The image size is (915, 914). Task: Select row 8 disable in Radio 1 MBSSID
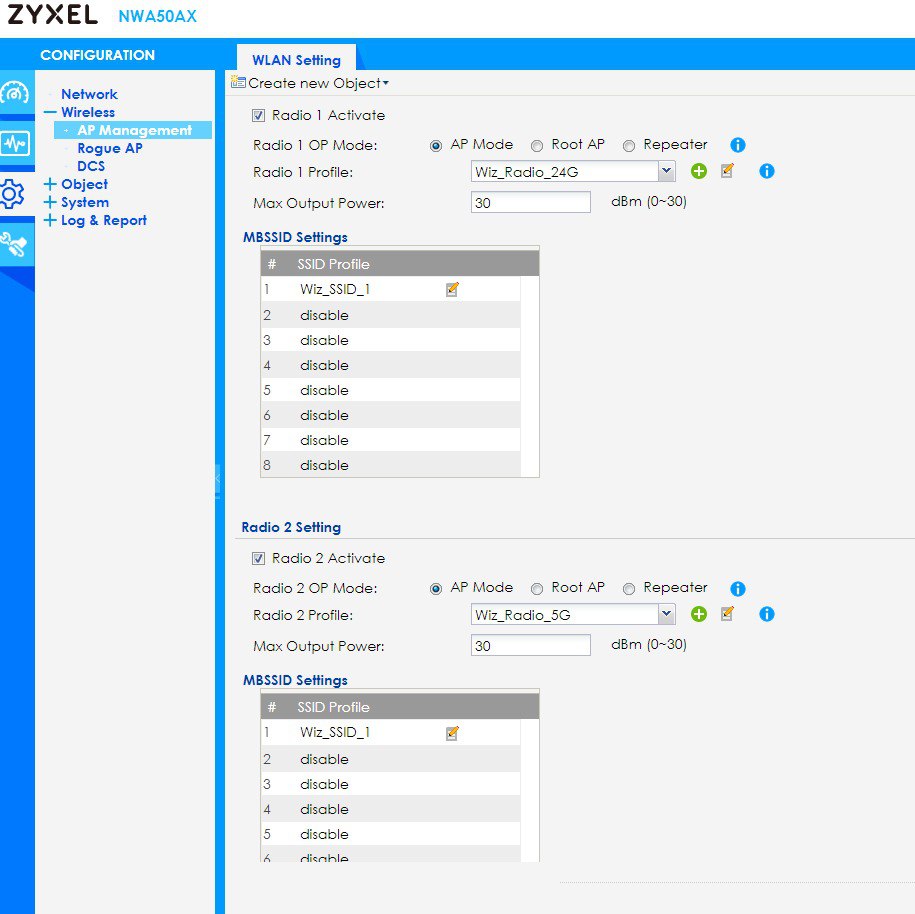click(x=390, y=466)
